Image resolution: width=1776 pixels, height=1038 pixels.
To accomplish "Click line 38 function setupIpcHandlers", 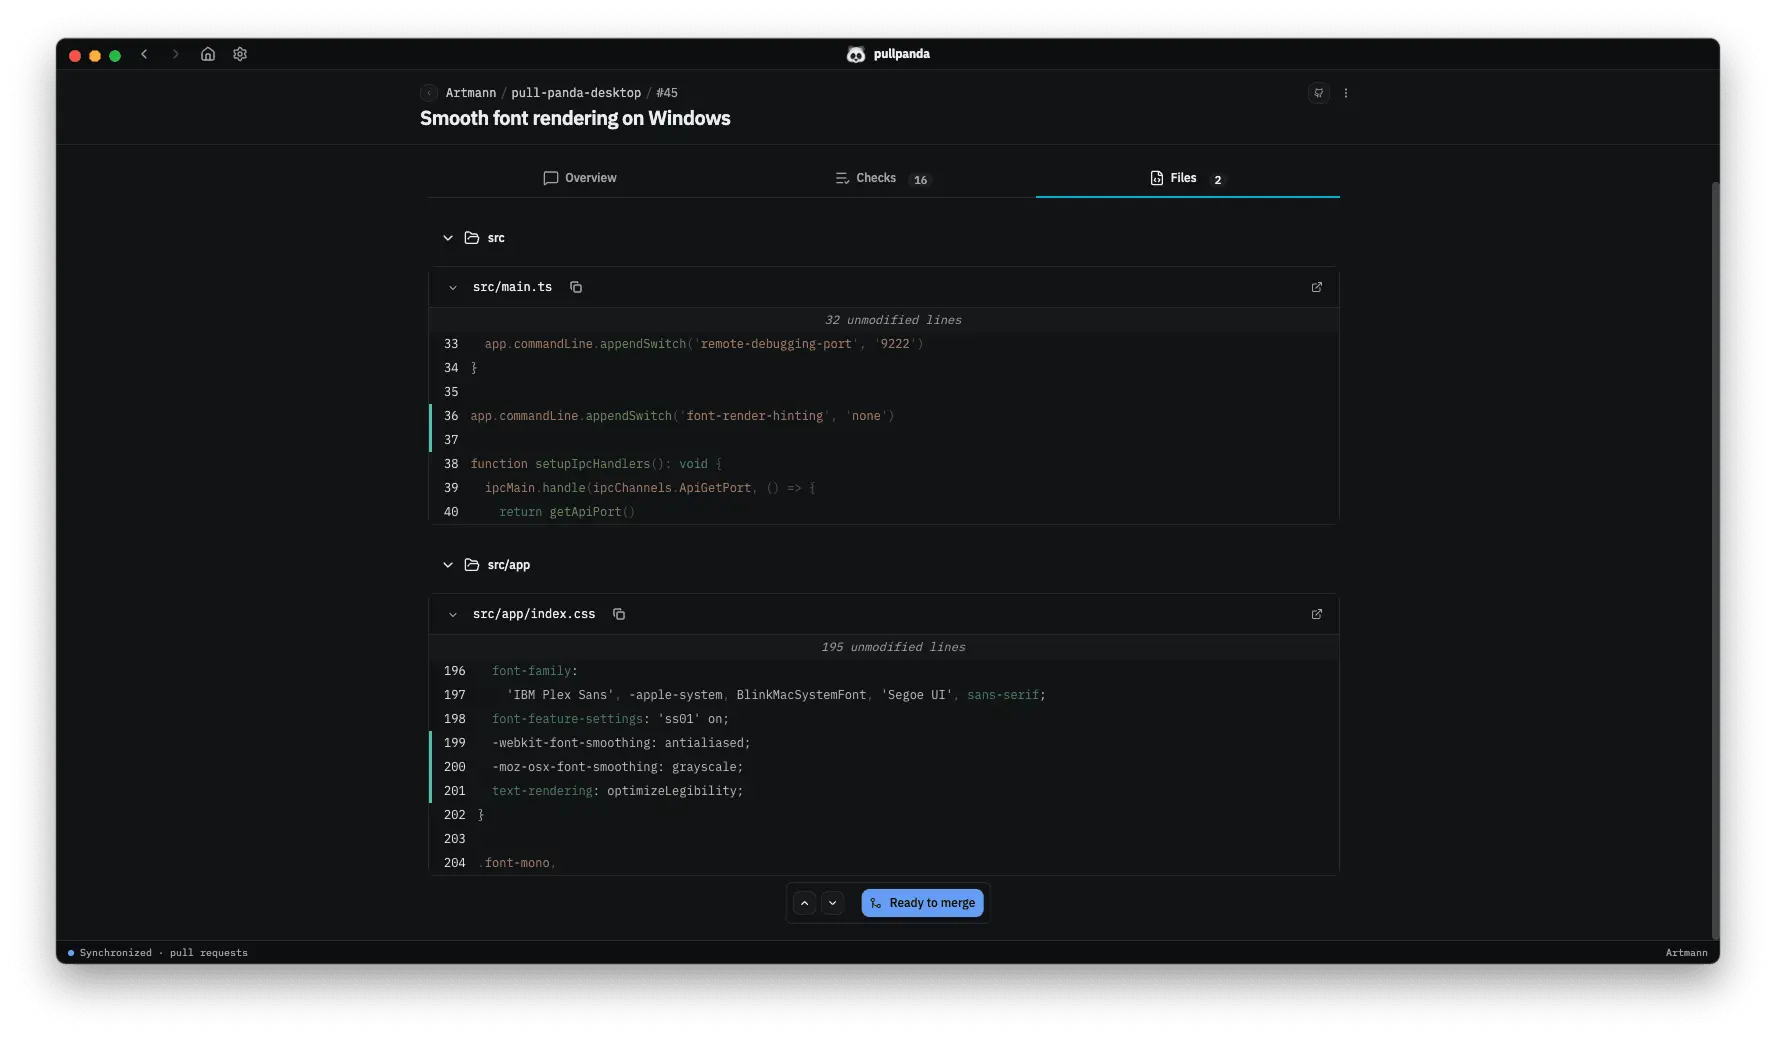I will [x=884, y=464].
